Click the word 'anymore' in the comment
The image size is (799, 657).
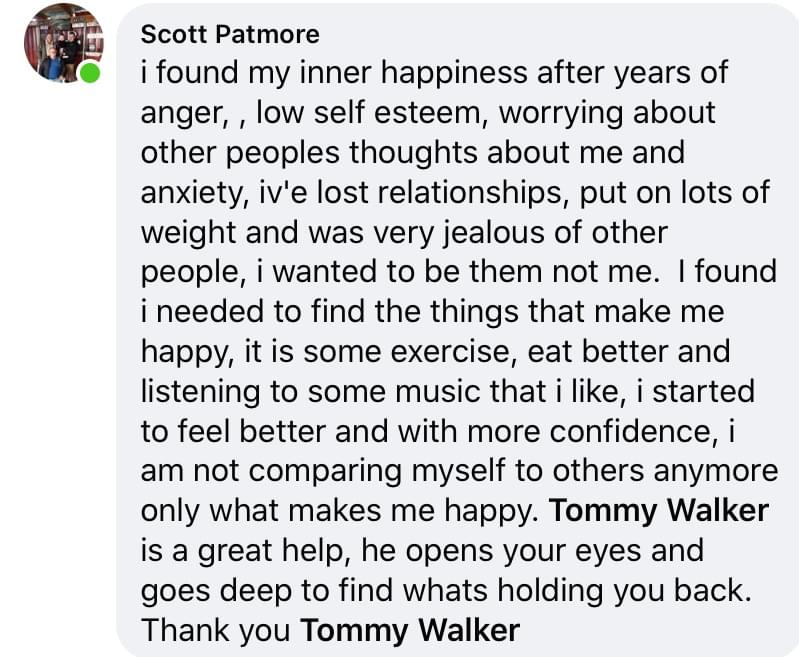pyautogui.click(x=715, y=472)
